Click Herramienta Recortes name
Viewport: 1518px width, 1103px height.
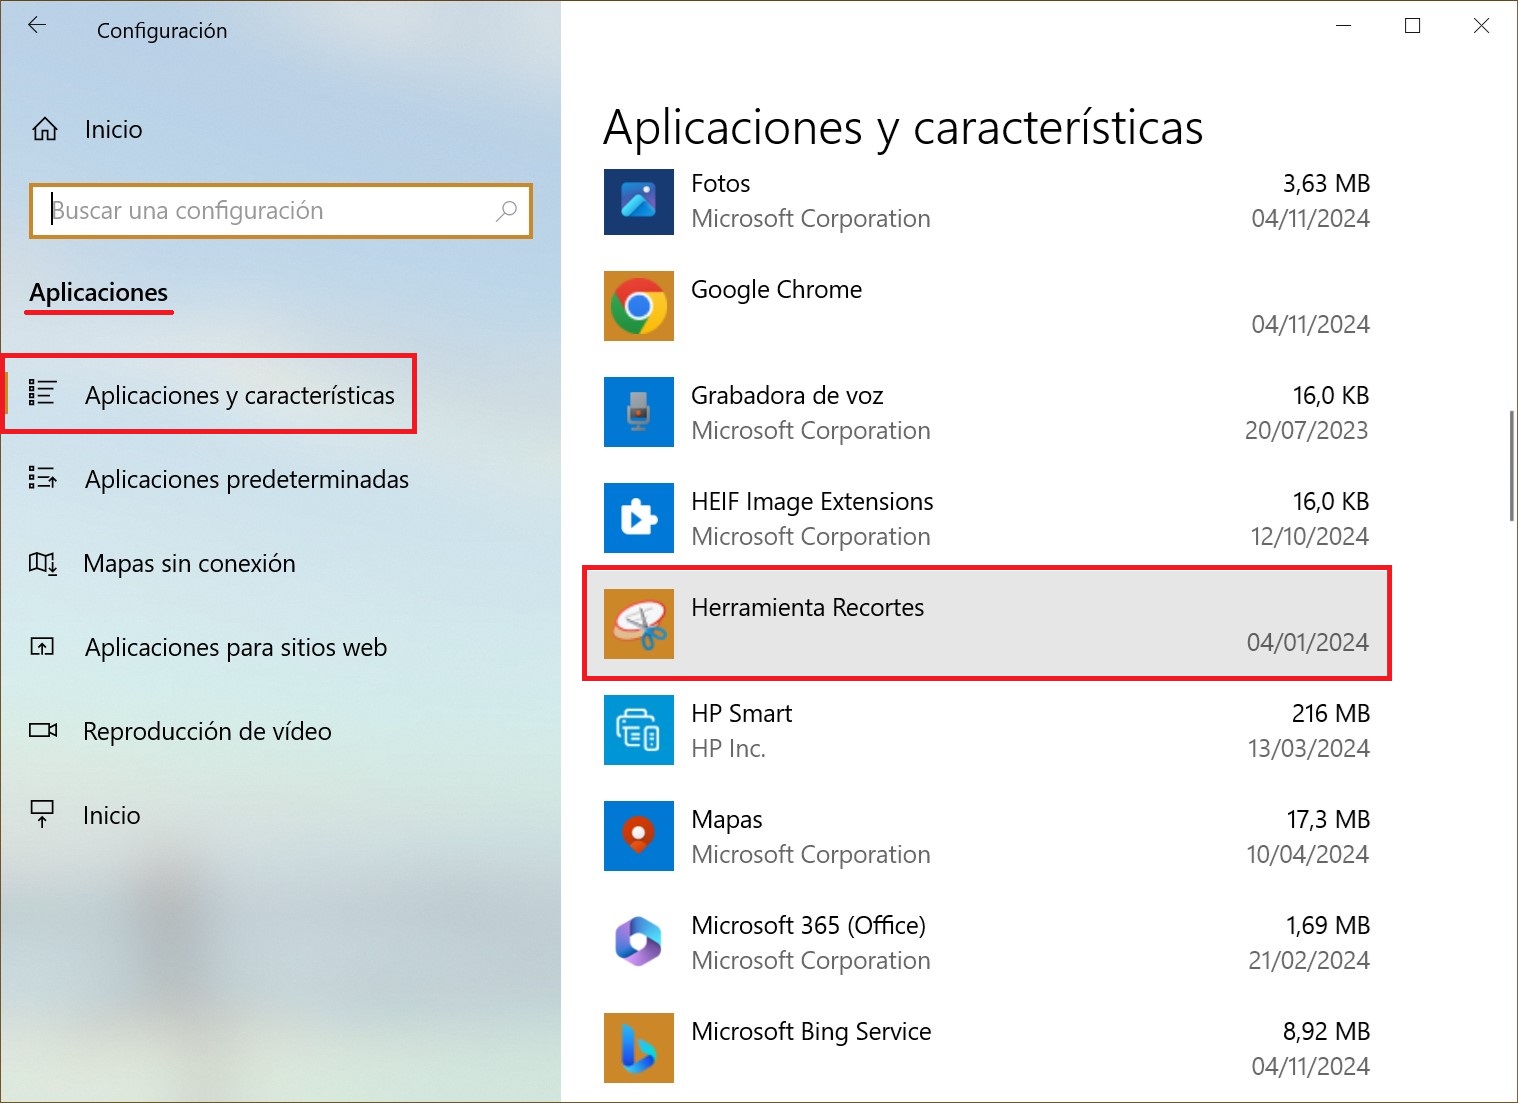coord(807,607)
